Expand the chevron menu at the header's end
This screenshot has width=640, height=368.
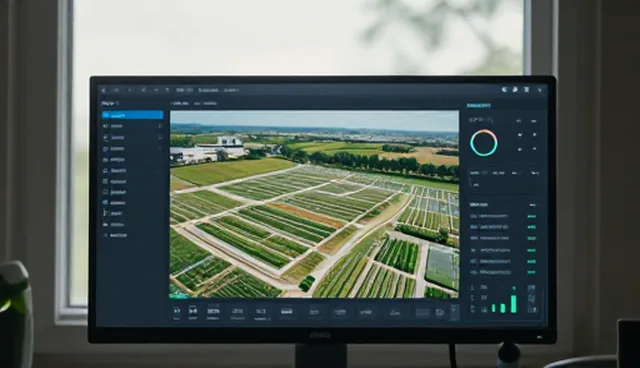[540, 90]
